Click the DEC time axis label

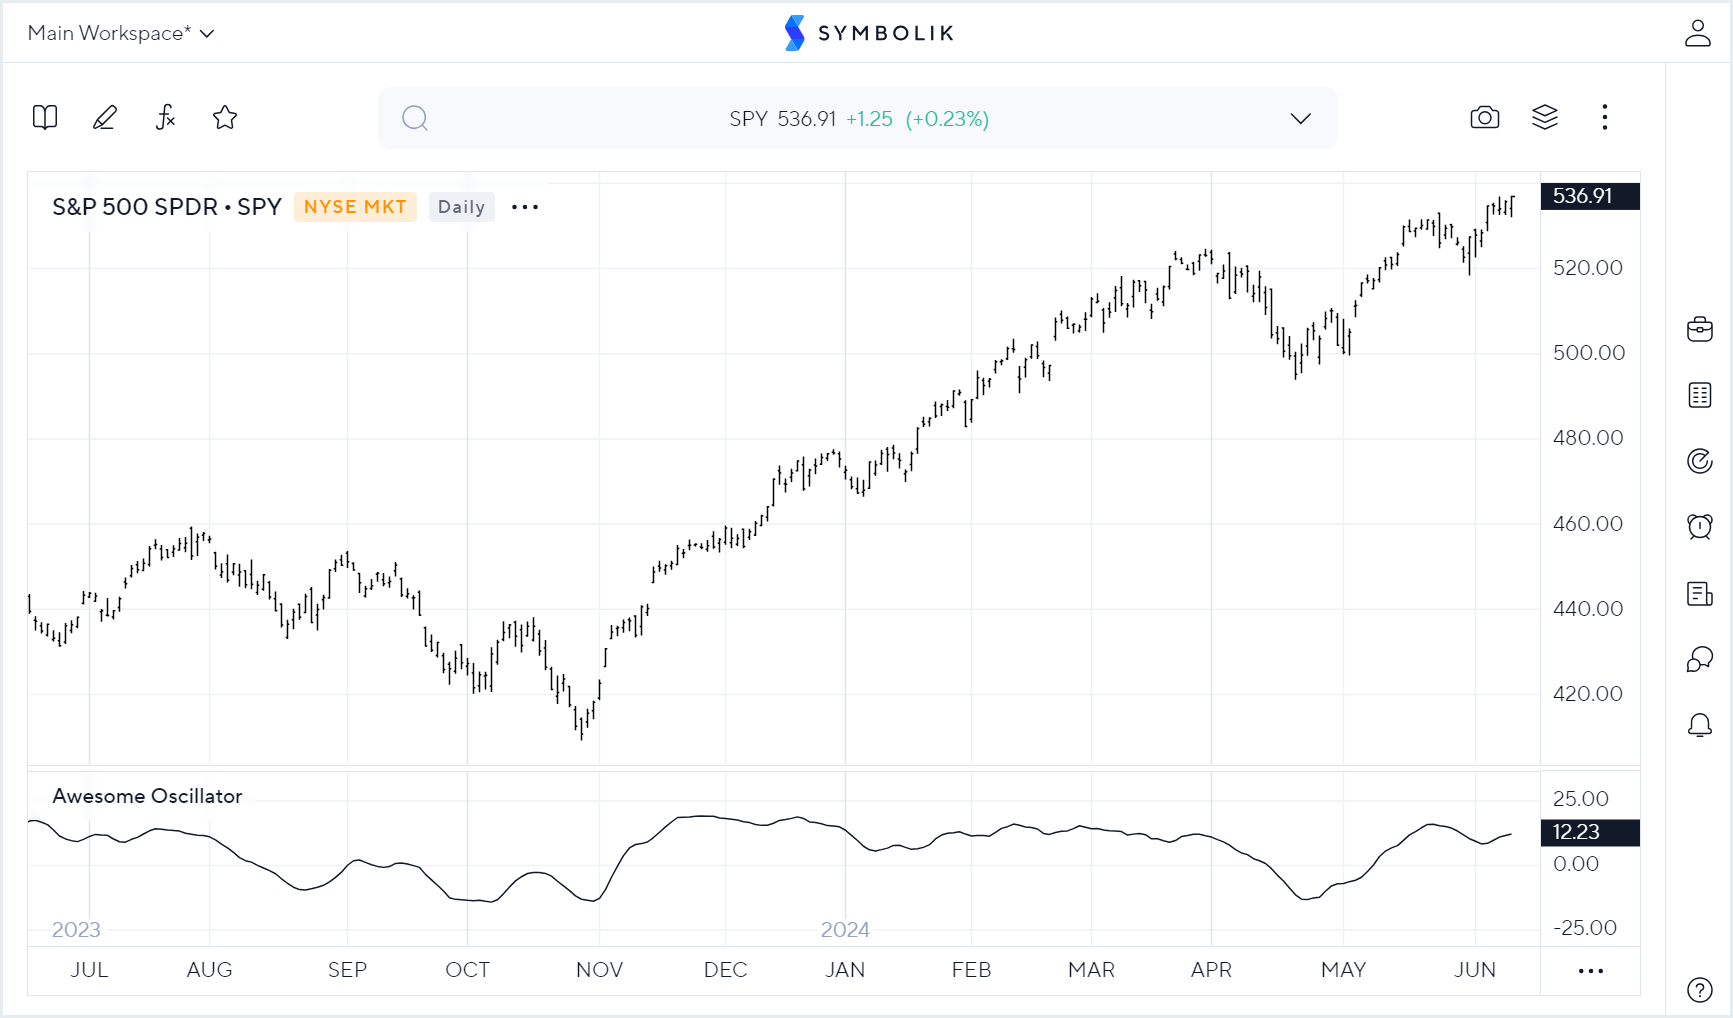tap(725, 970)
